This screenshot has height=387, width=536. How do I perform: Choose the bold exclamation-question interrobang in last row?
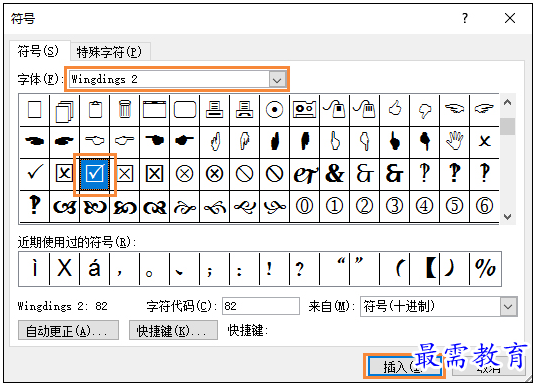pyautogui.click(x=35, y=206)
